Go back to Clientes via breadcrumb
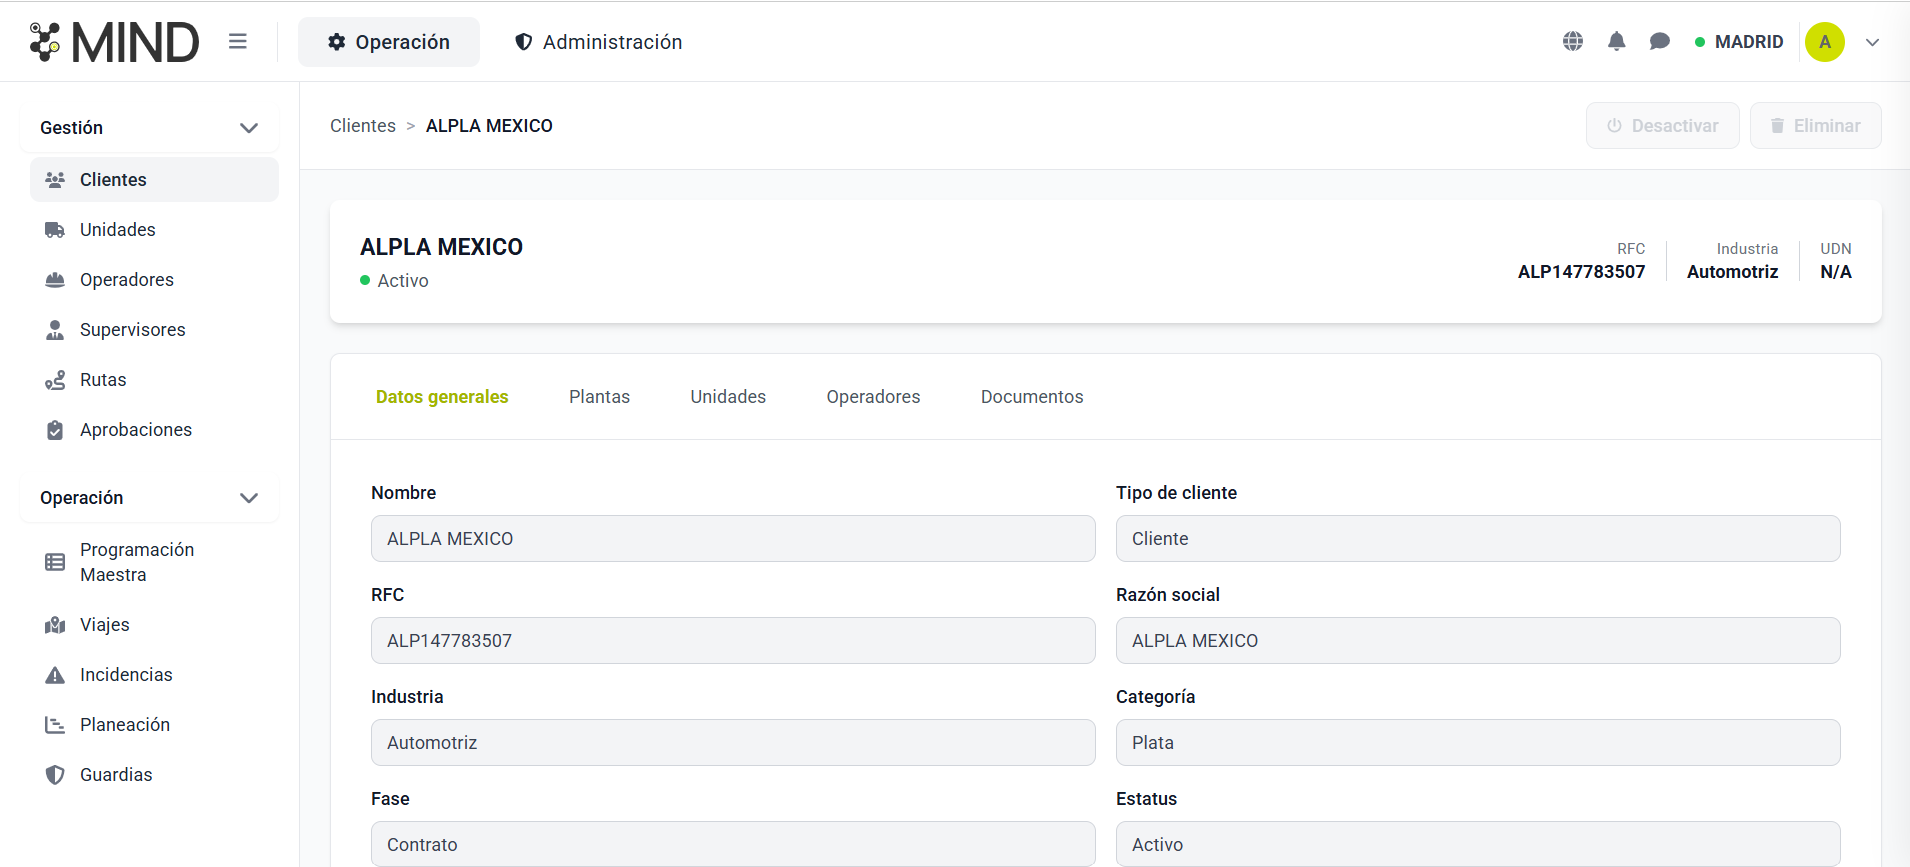 coord(363,126)
